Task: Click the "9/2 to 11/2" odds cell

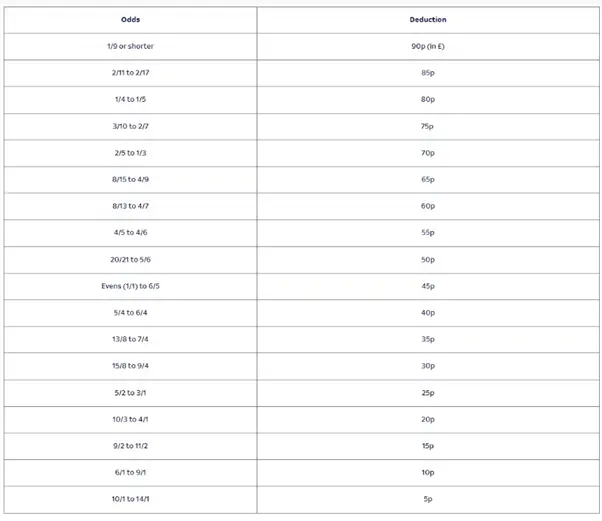Action: tap(130, 446)
